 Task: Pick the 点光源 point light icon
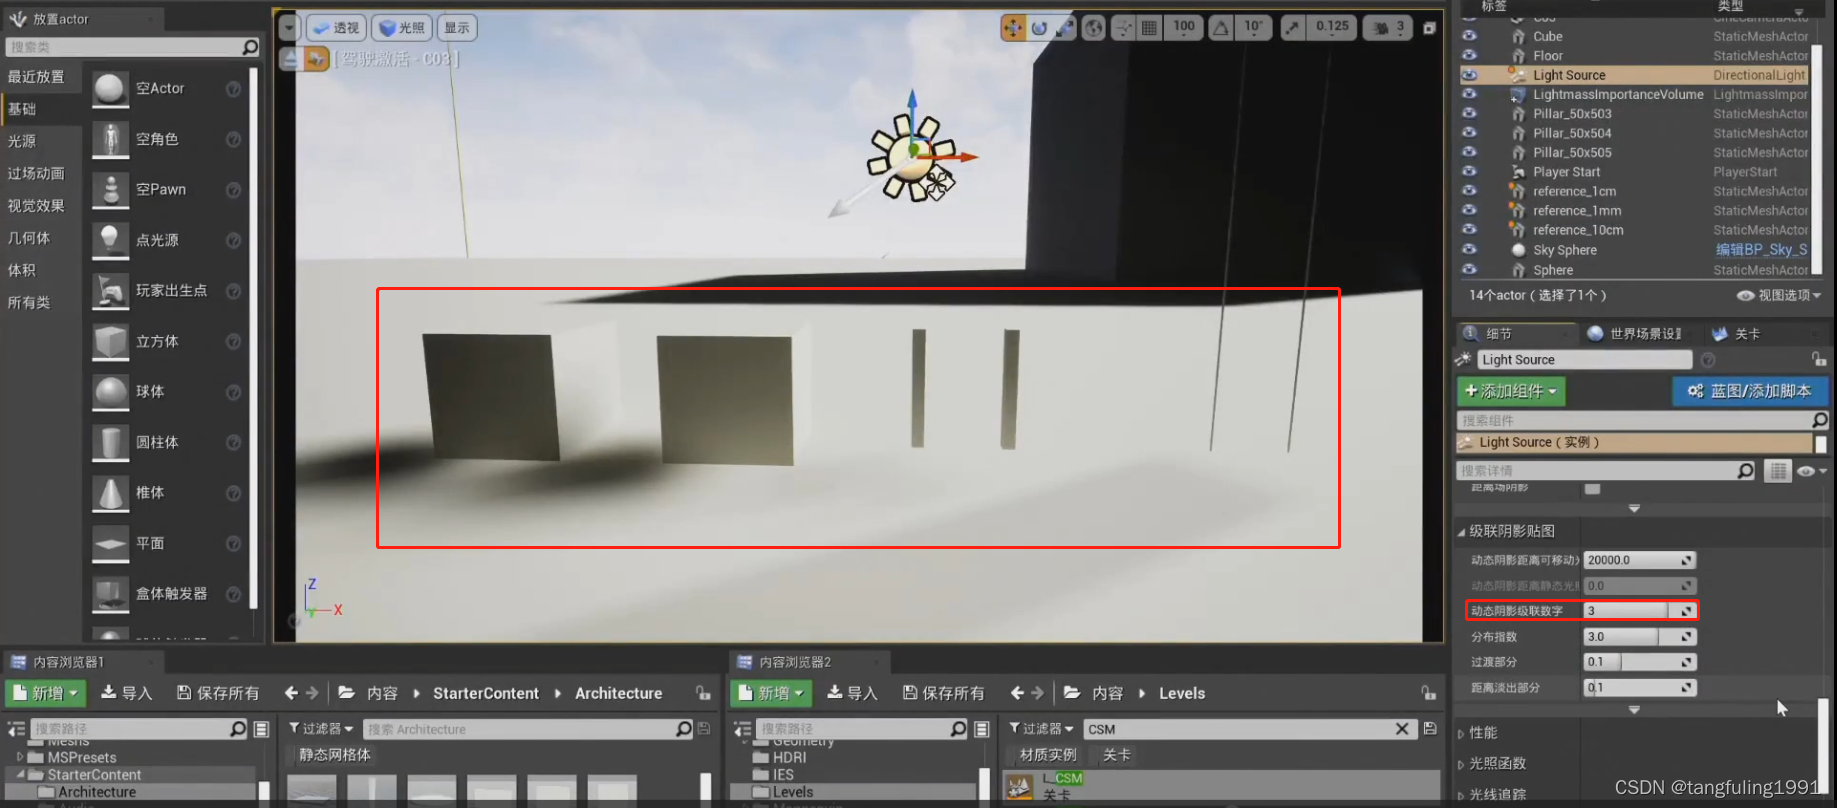pyautogui.click(x=110, y=240)
